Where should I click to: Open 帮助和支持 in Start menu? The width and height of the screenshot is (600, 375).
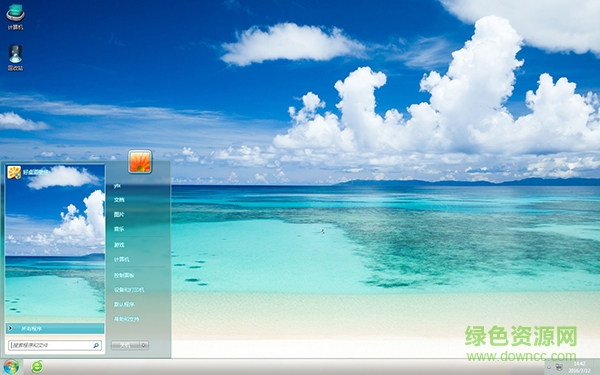[x=126, y=319]
